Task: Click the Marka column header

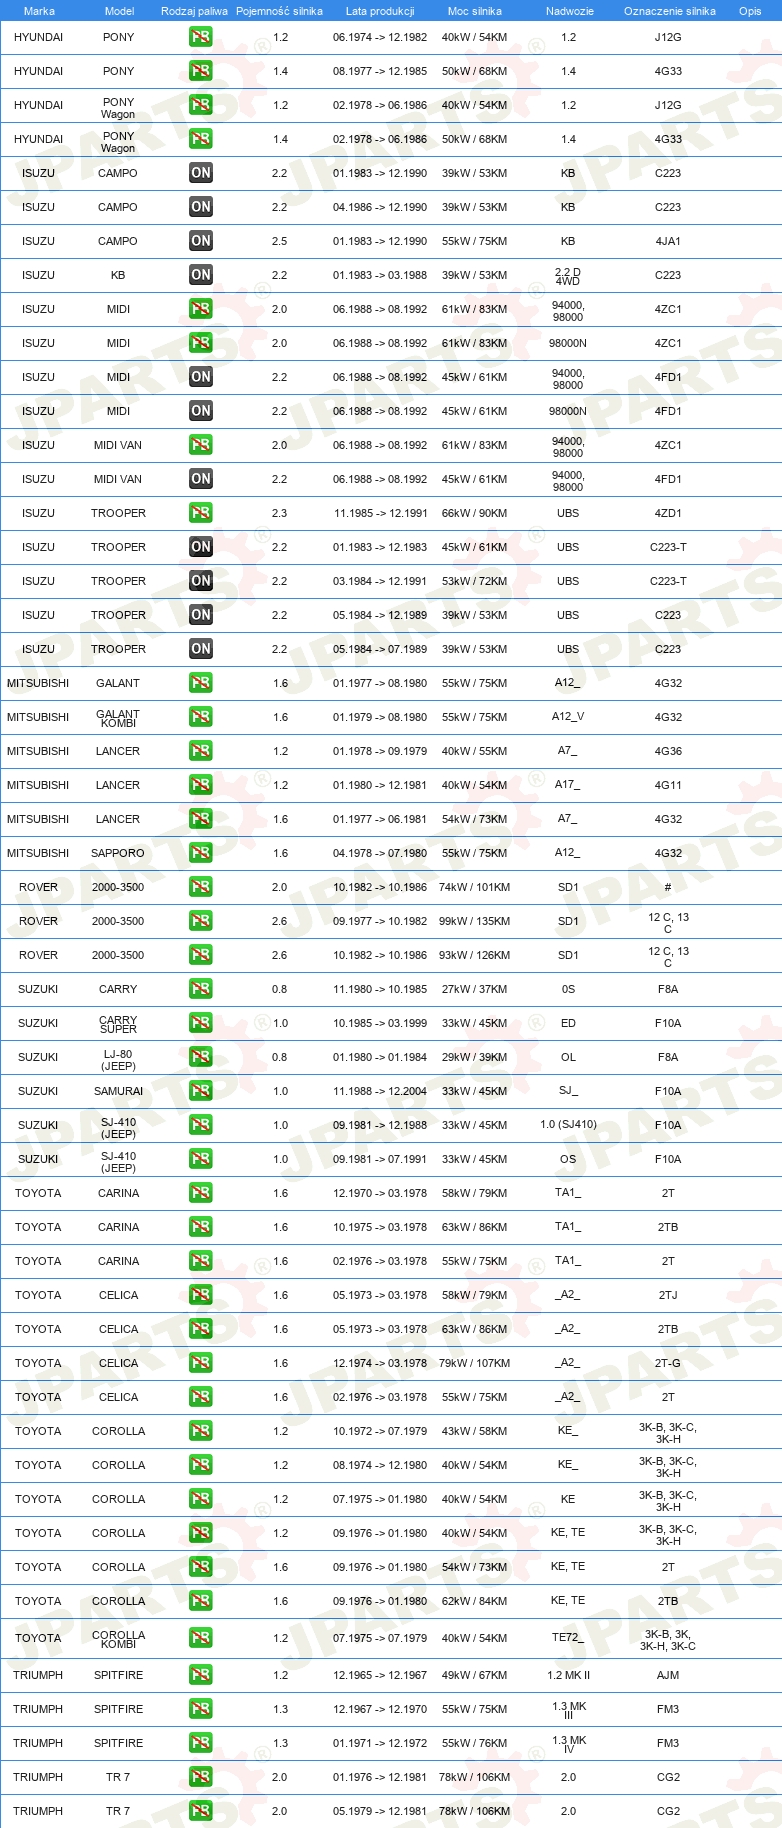Action: pos(39,11)
